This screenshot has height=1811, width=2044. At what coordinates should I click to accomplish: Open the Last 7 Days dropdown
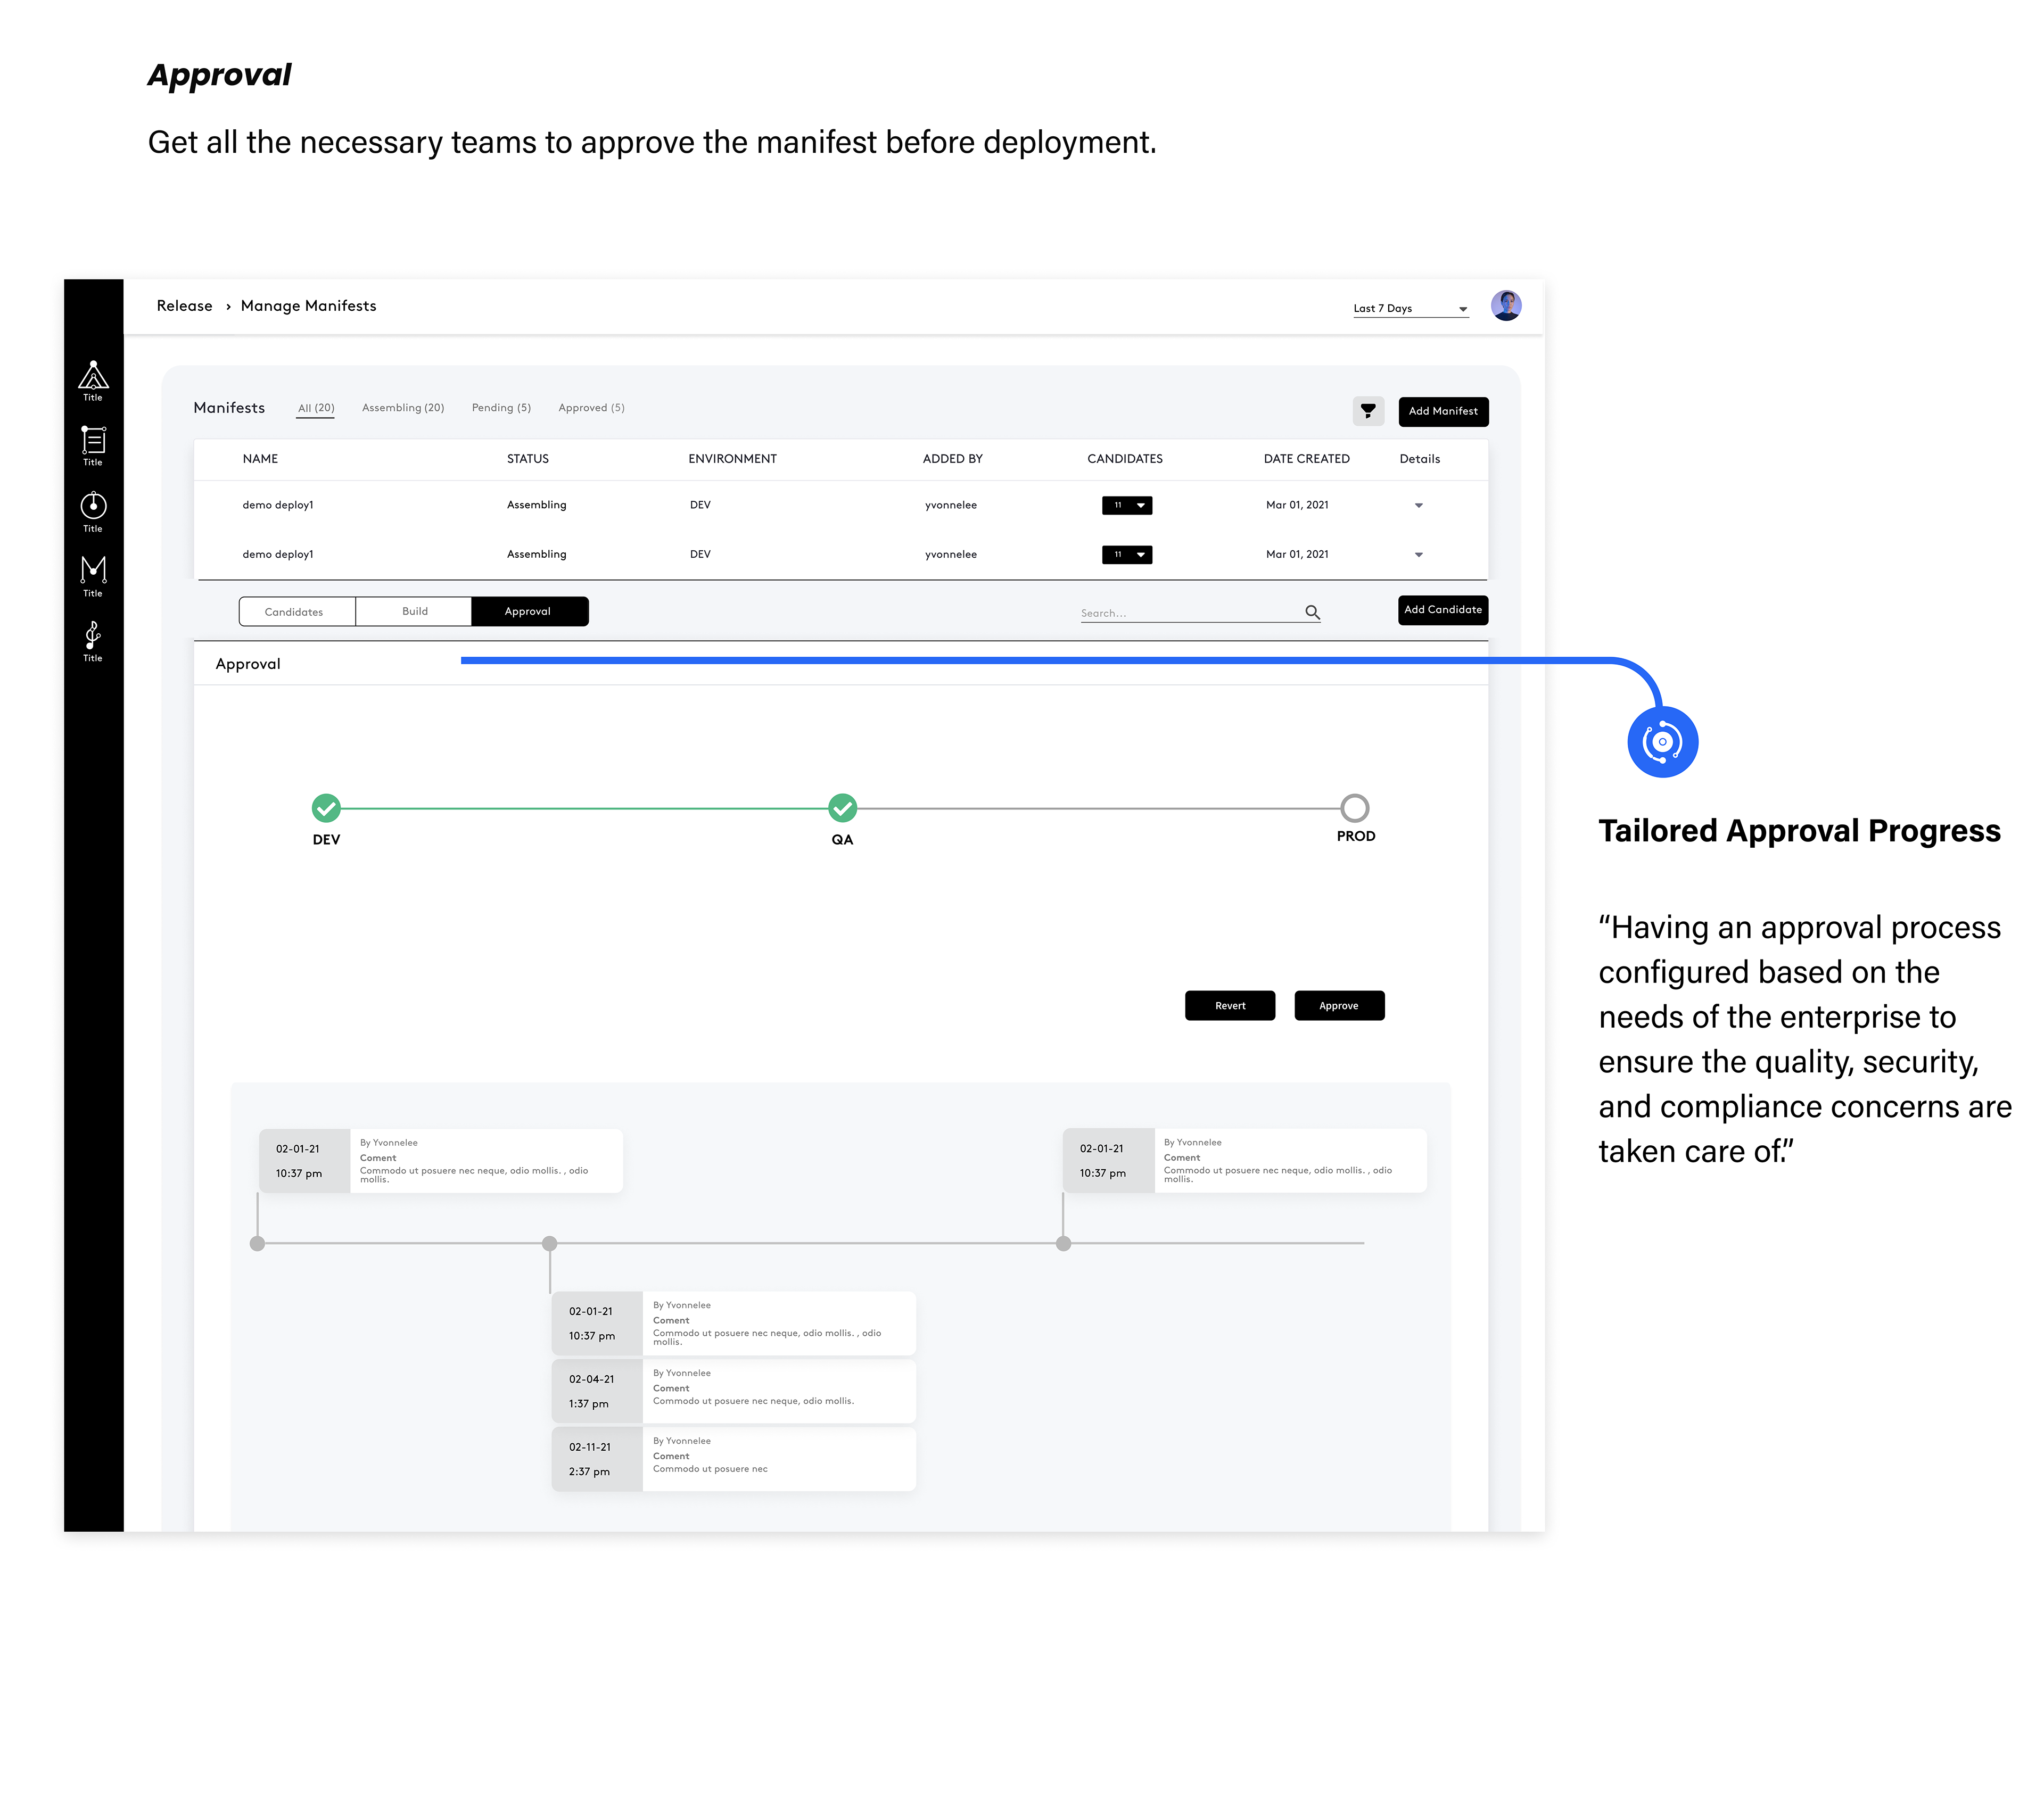(1410, 309)
